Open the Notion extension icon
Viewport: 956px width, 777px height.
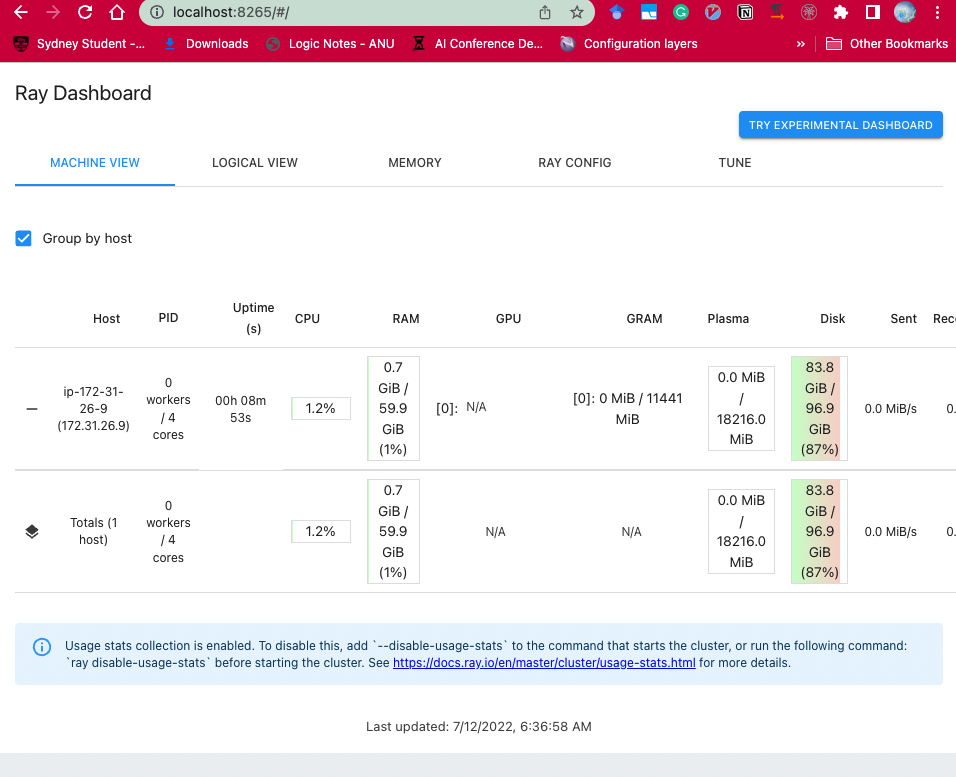[745, 12]
